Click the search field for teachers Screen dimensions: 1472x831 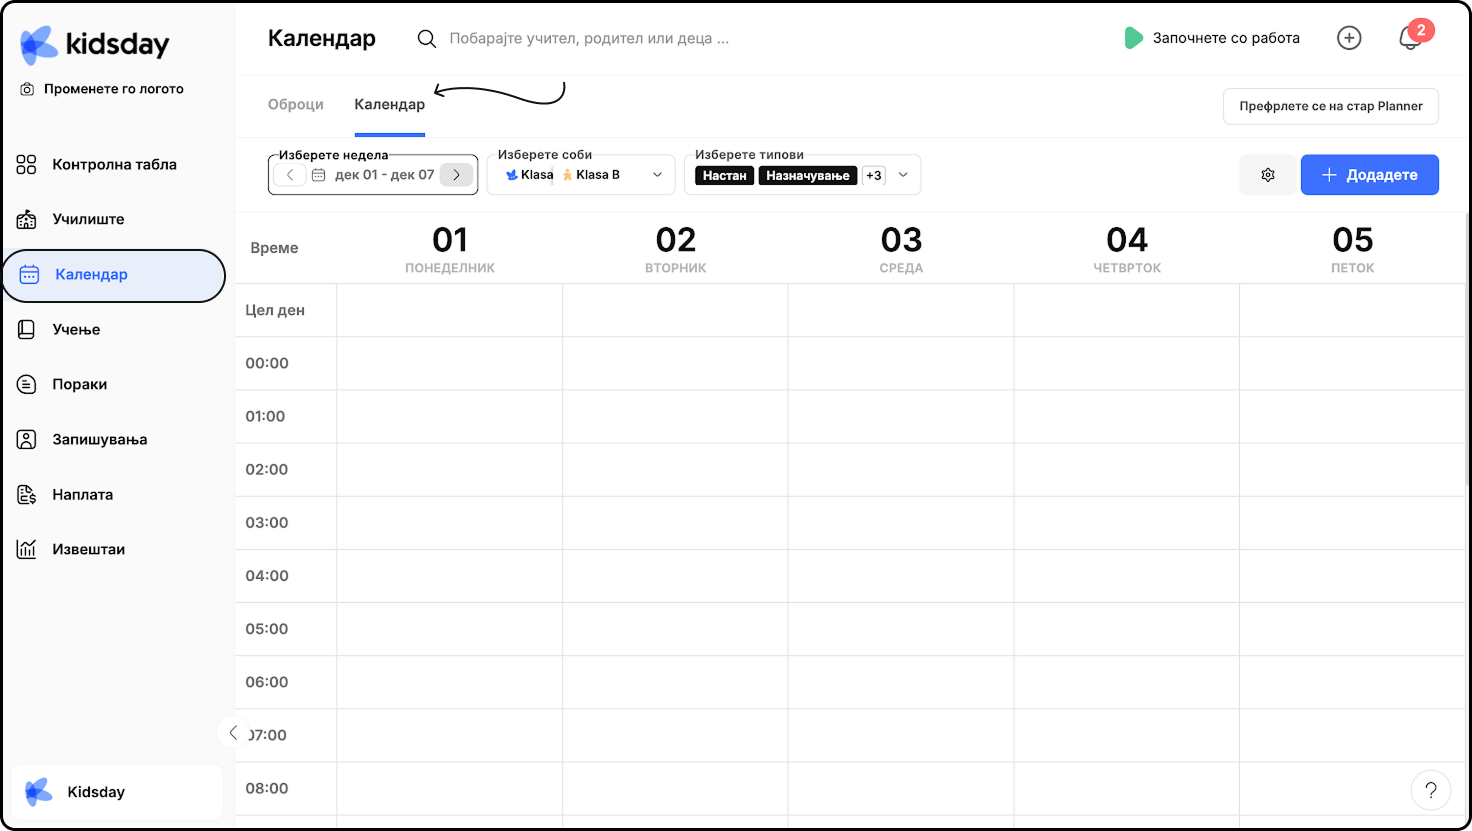(x=590, y=39)
